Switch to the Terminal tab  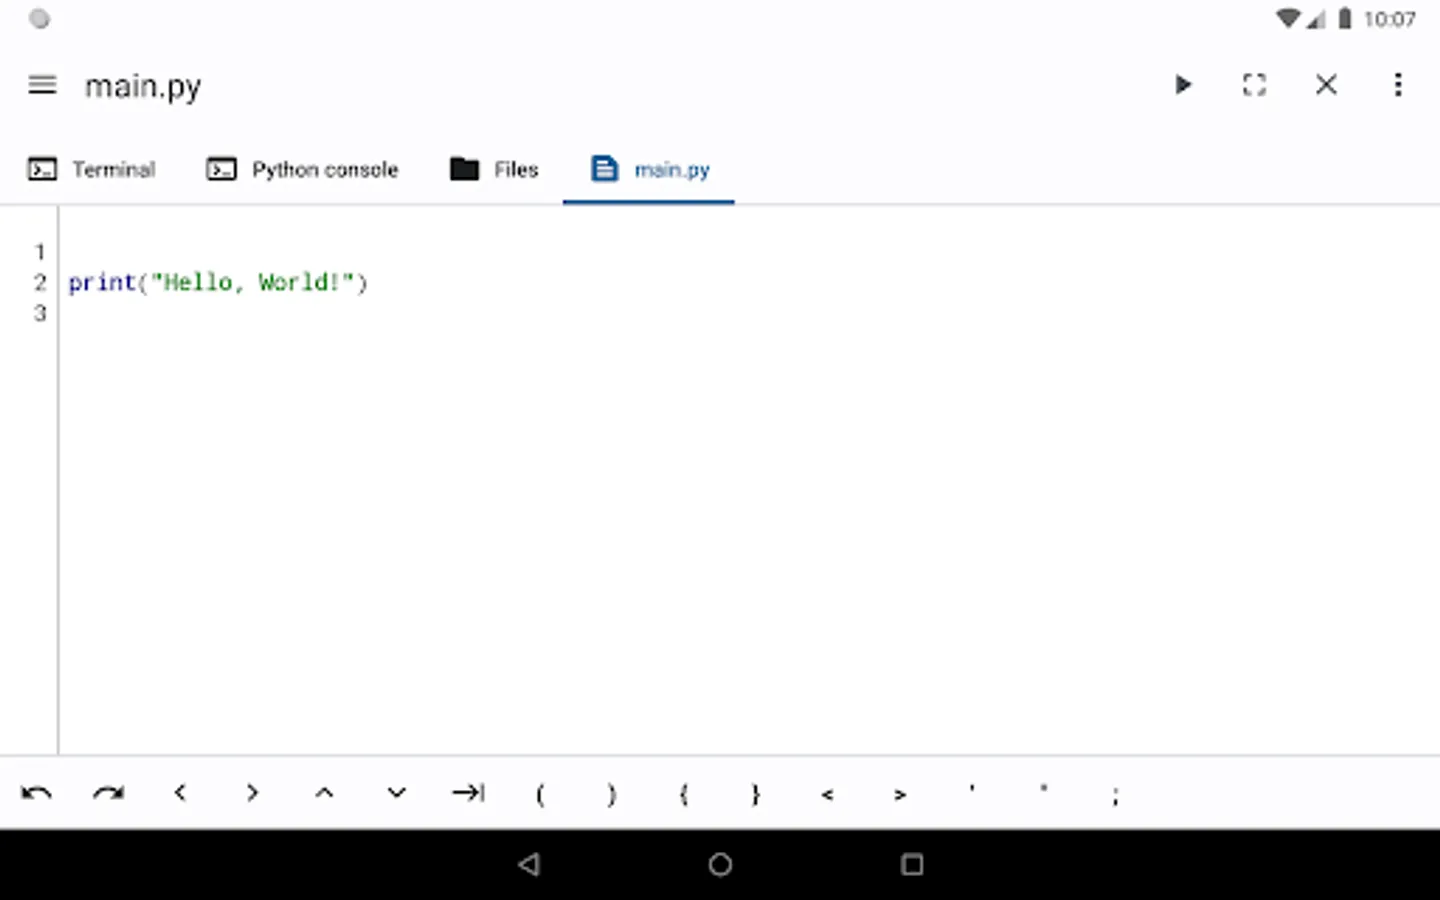click(91, 169)
